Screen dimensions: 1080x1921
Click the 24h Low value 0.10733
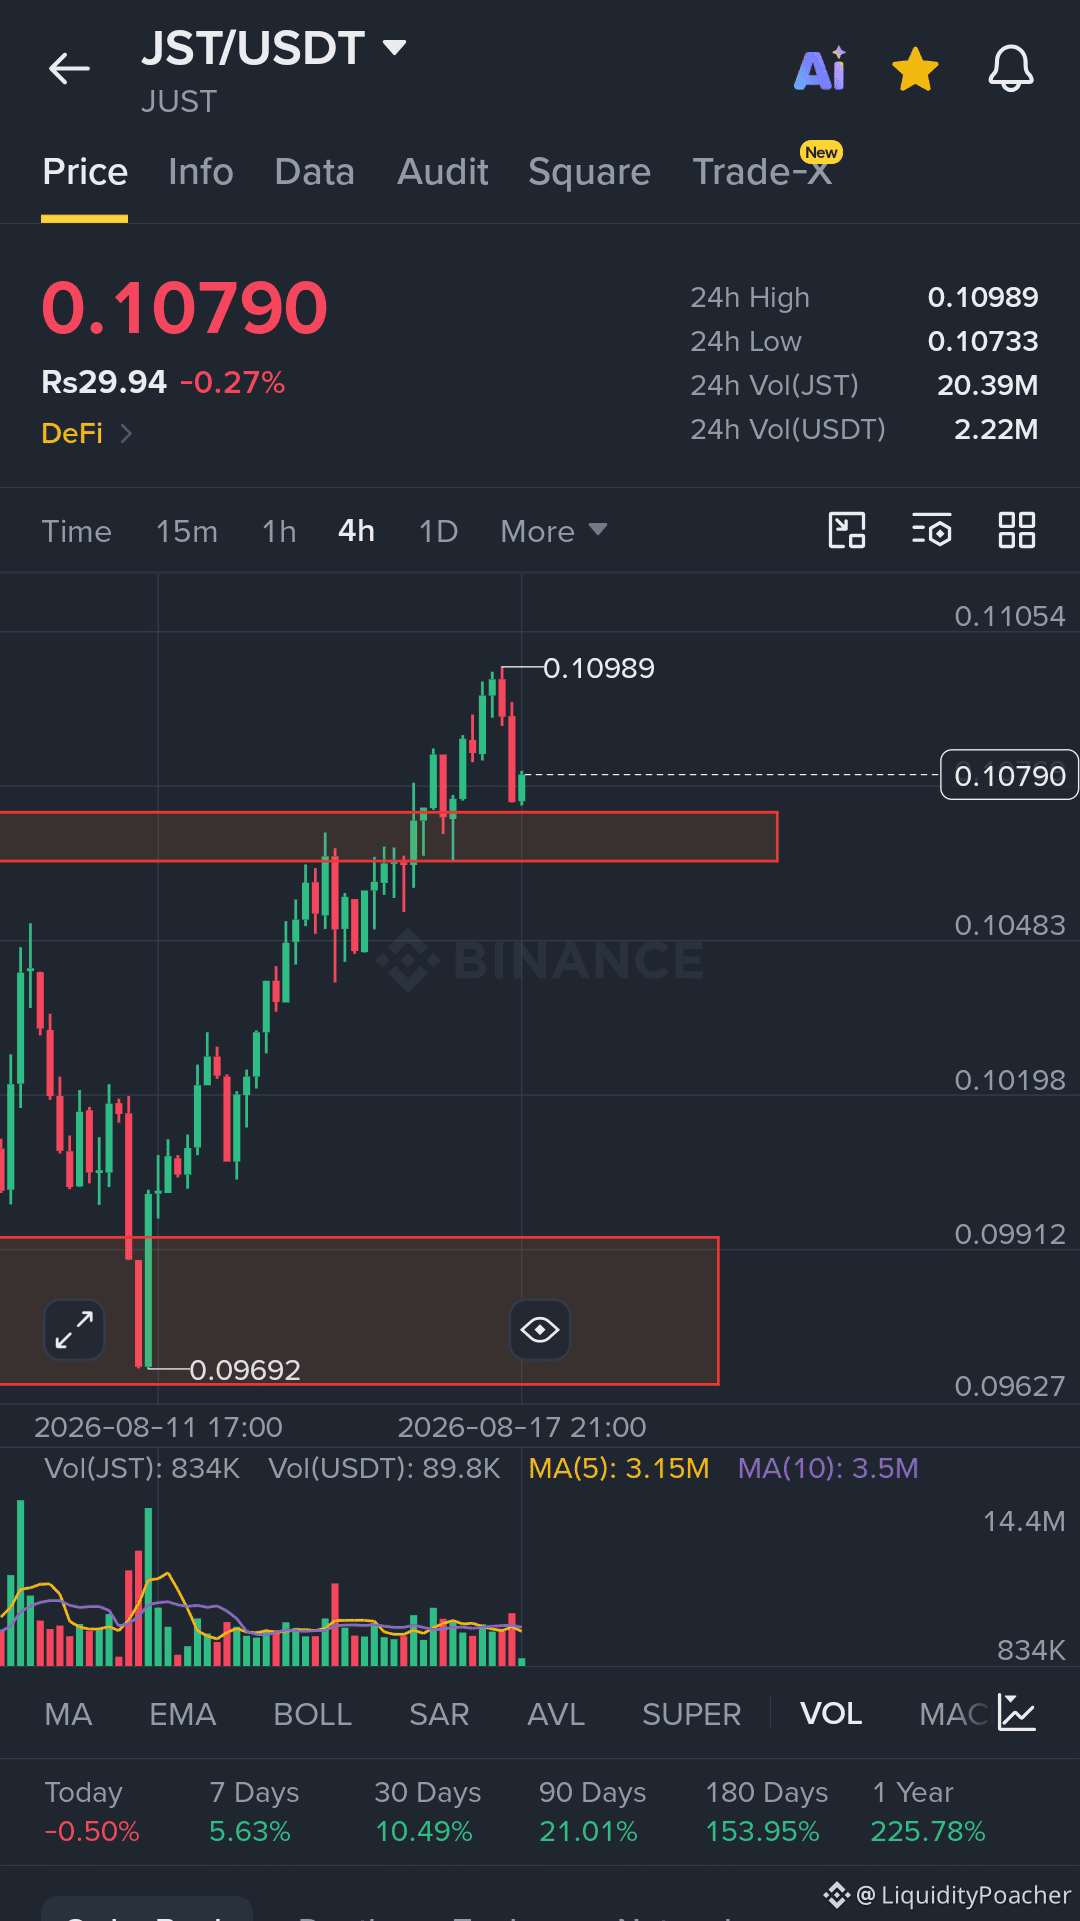click(x=983, y=341)
